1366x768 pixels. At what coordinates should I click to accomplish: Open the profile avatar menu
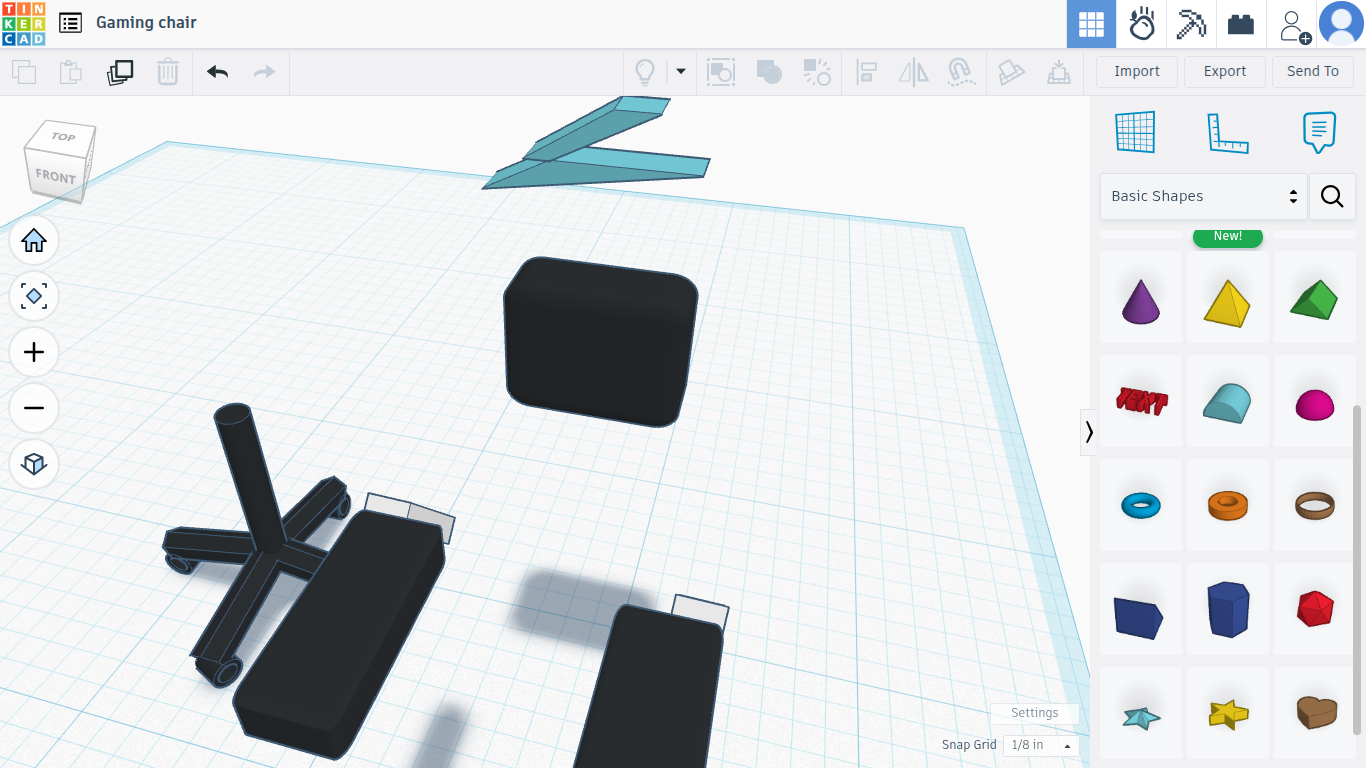1342,23
